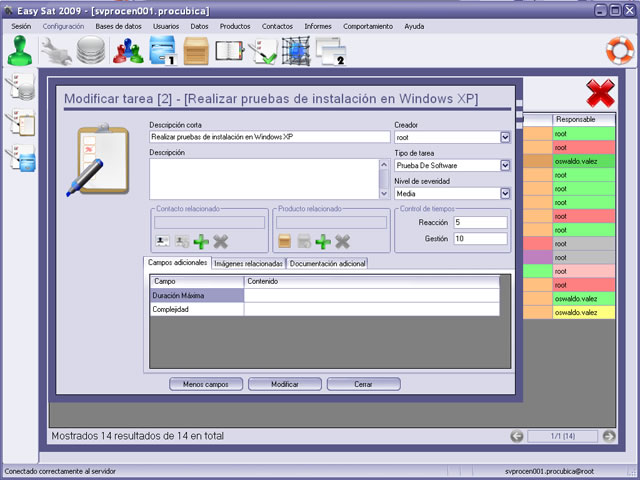Open the Productos menu
Viewport: 640px width, 480px height.
pyautogui.click(x=235, y=27)
